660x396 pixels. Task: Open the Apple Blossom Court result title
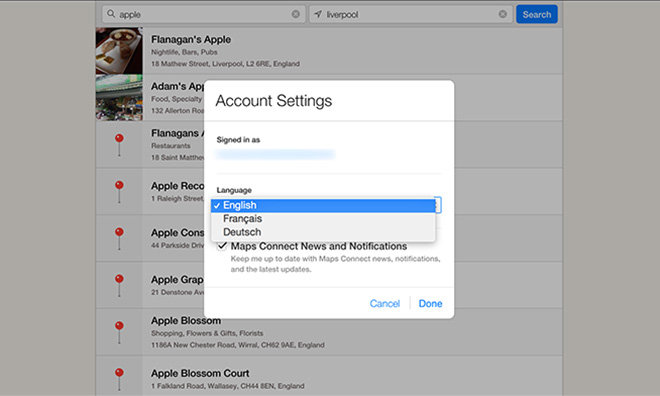pos(200,373)
